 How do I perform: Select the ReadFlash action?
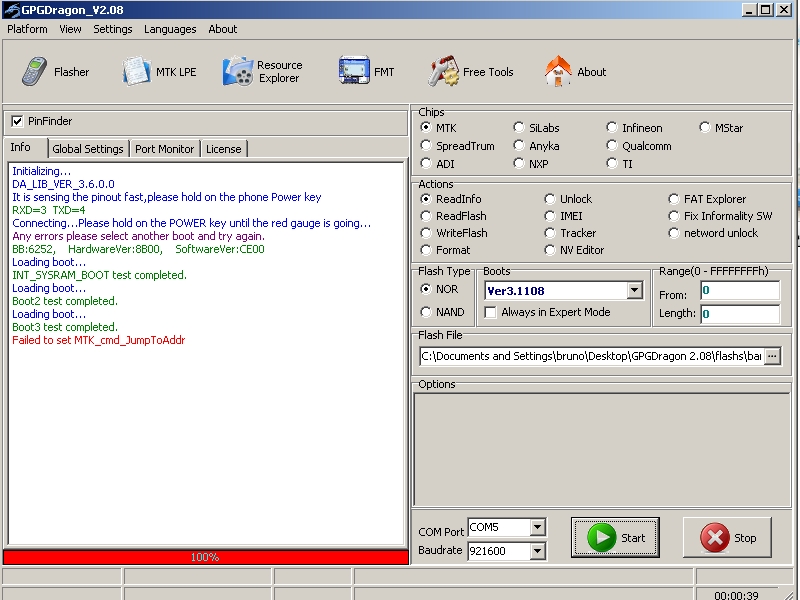click(426, 216)
